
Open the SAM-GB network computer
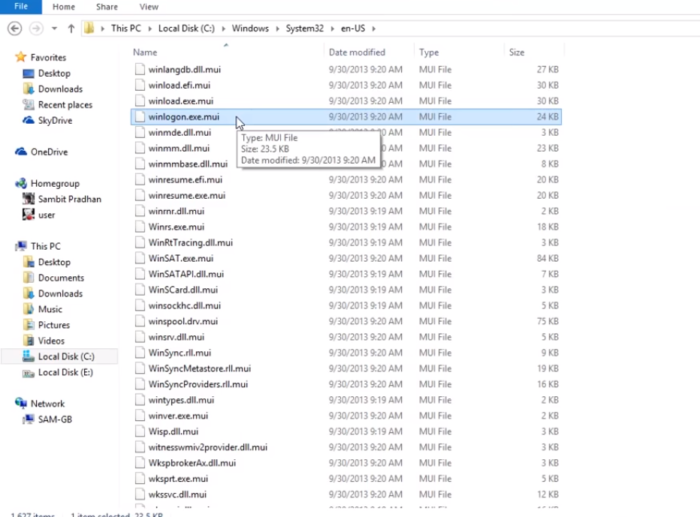(54, 419)
